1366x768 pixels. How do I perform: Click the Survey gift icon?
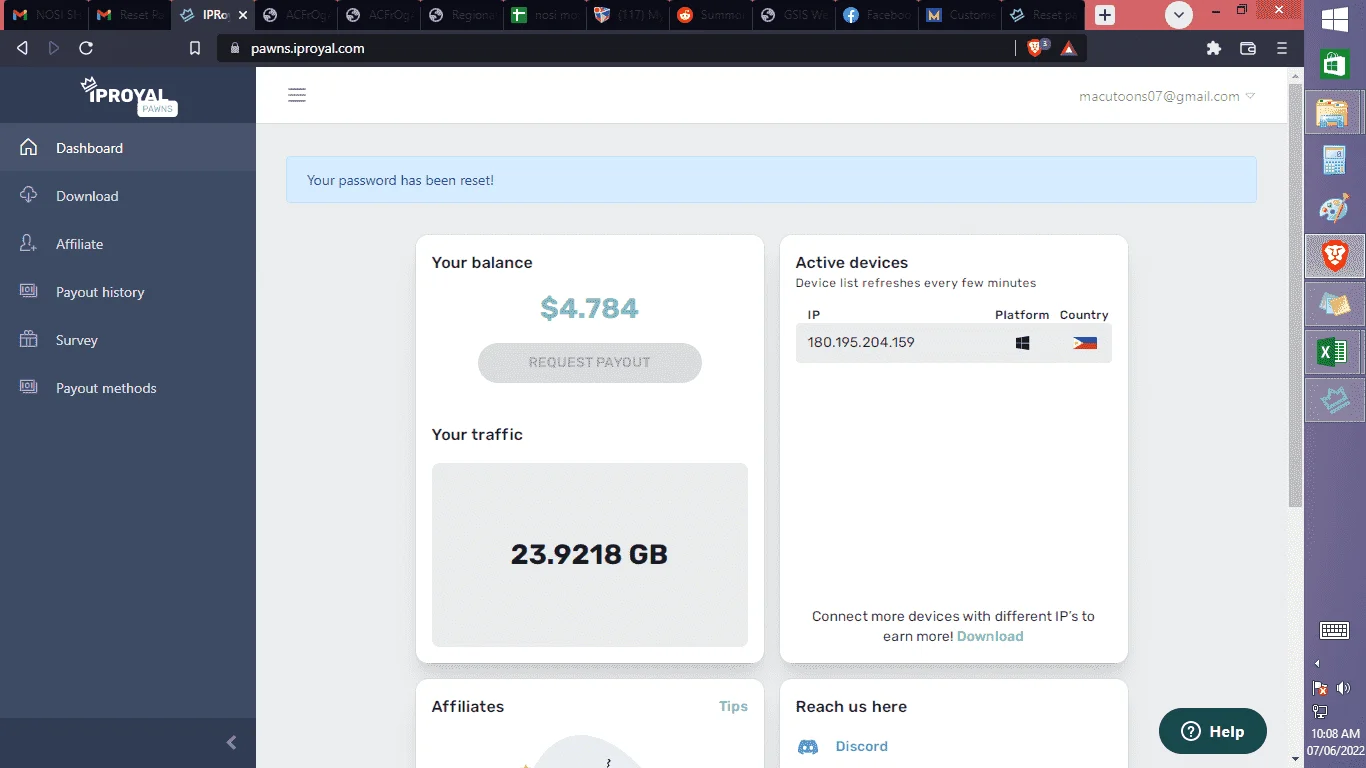pyautogui.click(x=29, y=340)
